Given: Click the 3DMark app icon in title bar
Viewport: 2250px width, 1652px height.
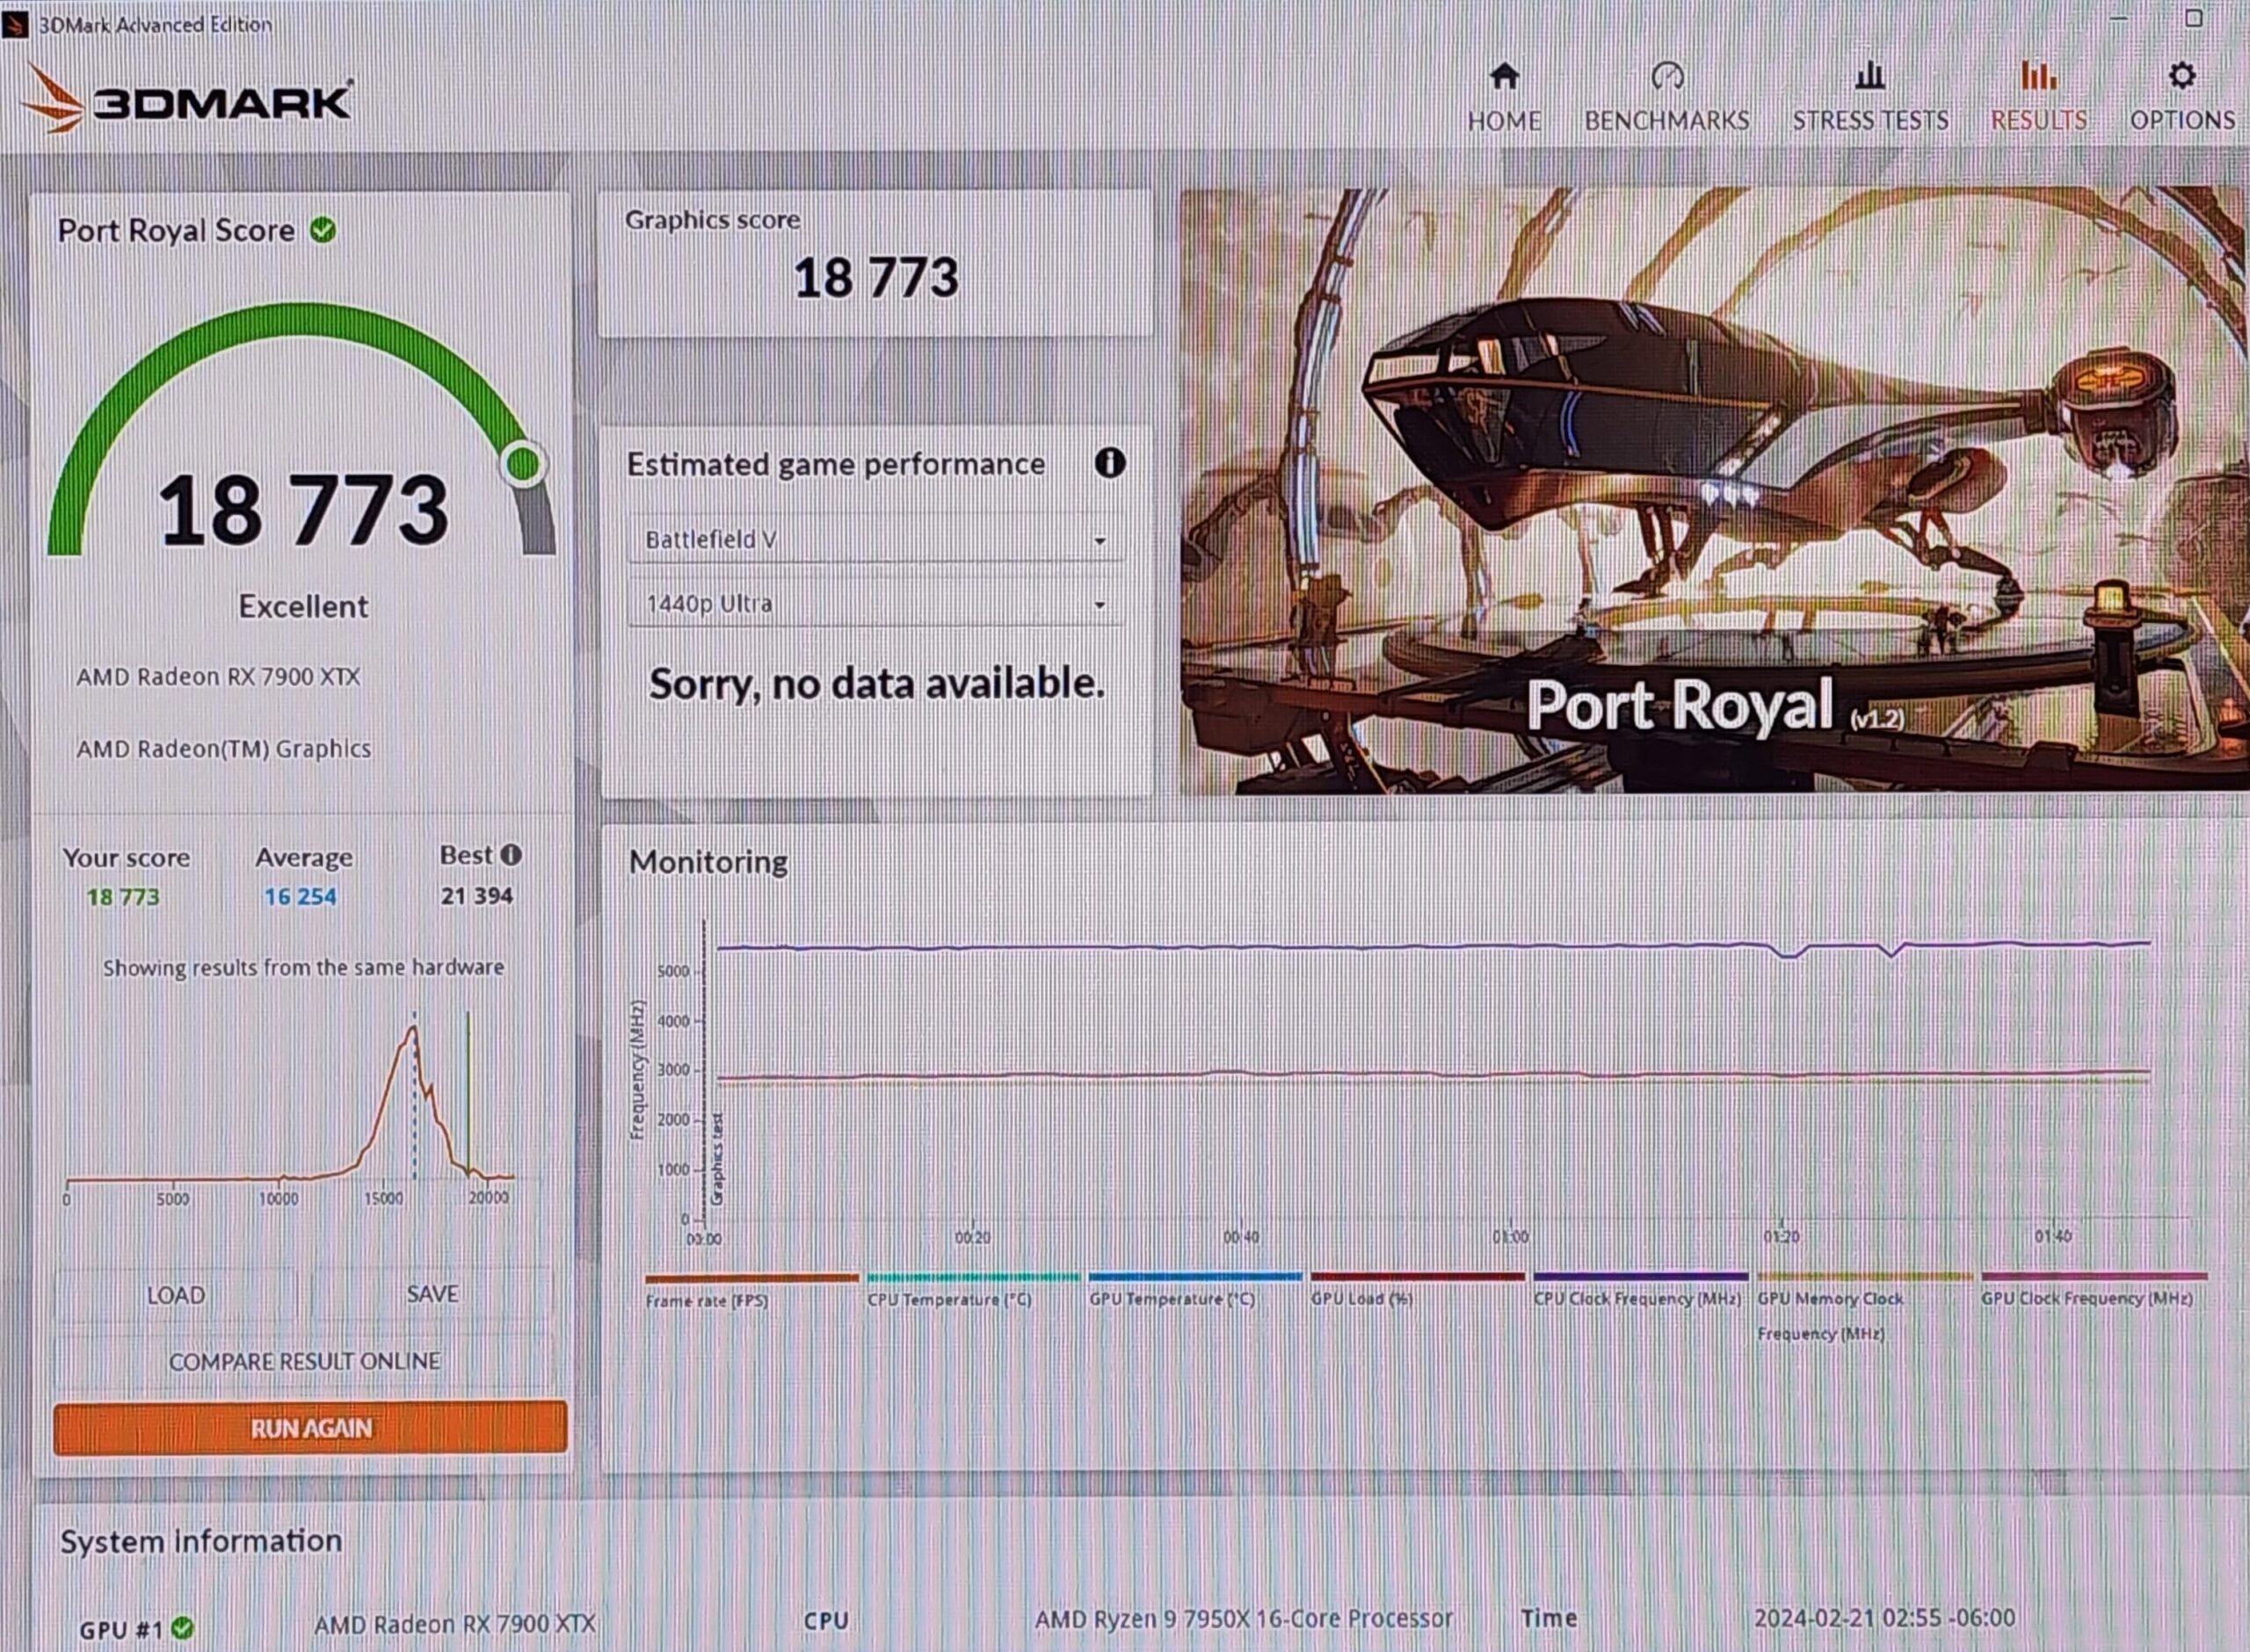Looking at the screenshot, I should pyautogui.click(x=15, y=24).
